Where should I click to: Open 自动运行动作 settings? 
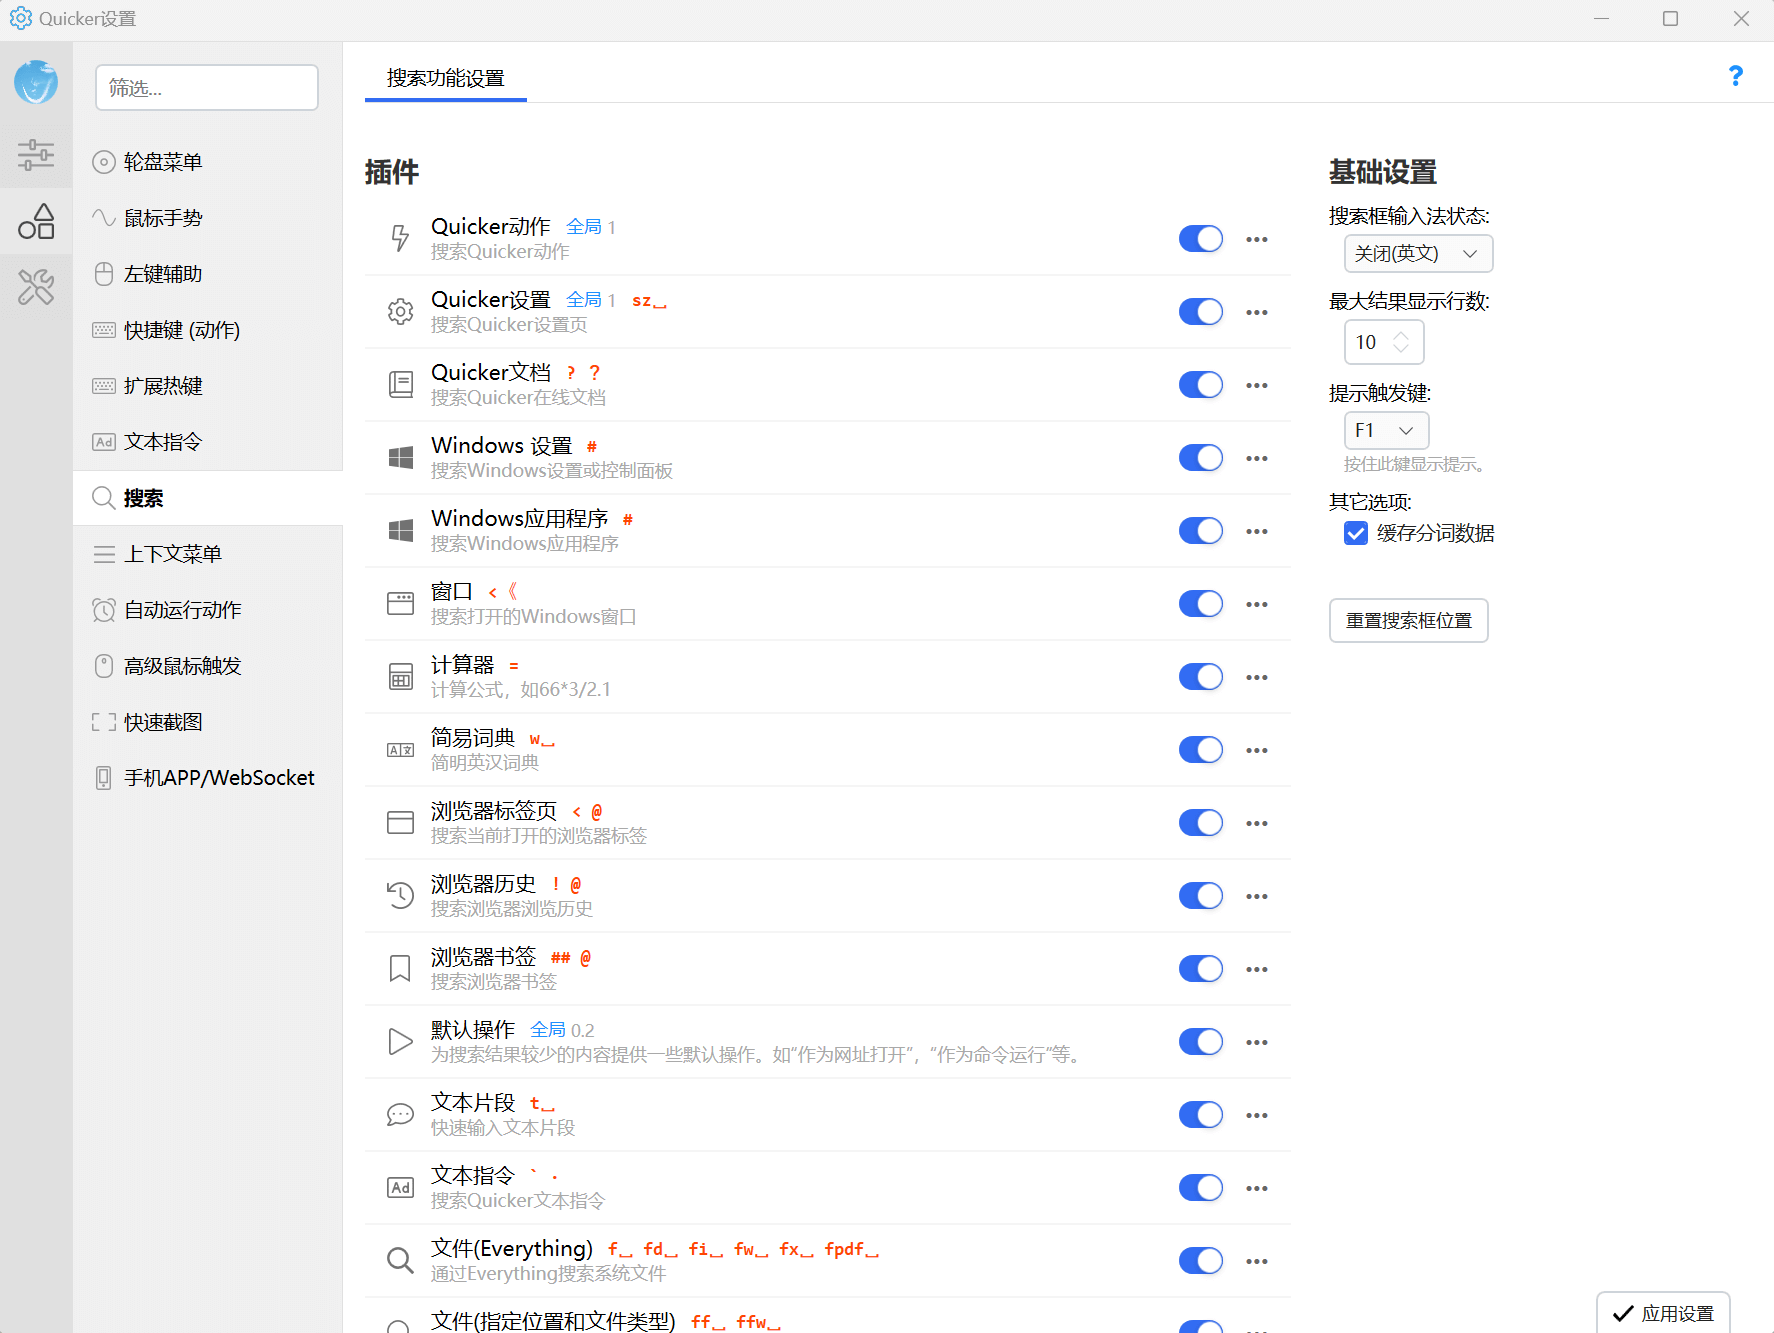pos(208,610)
